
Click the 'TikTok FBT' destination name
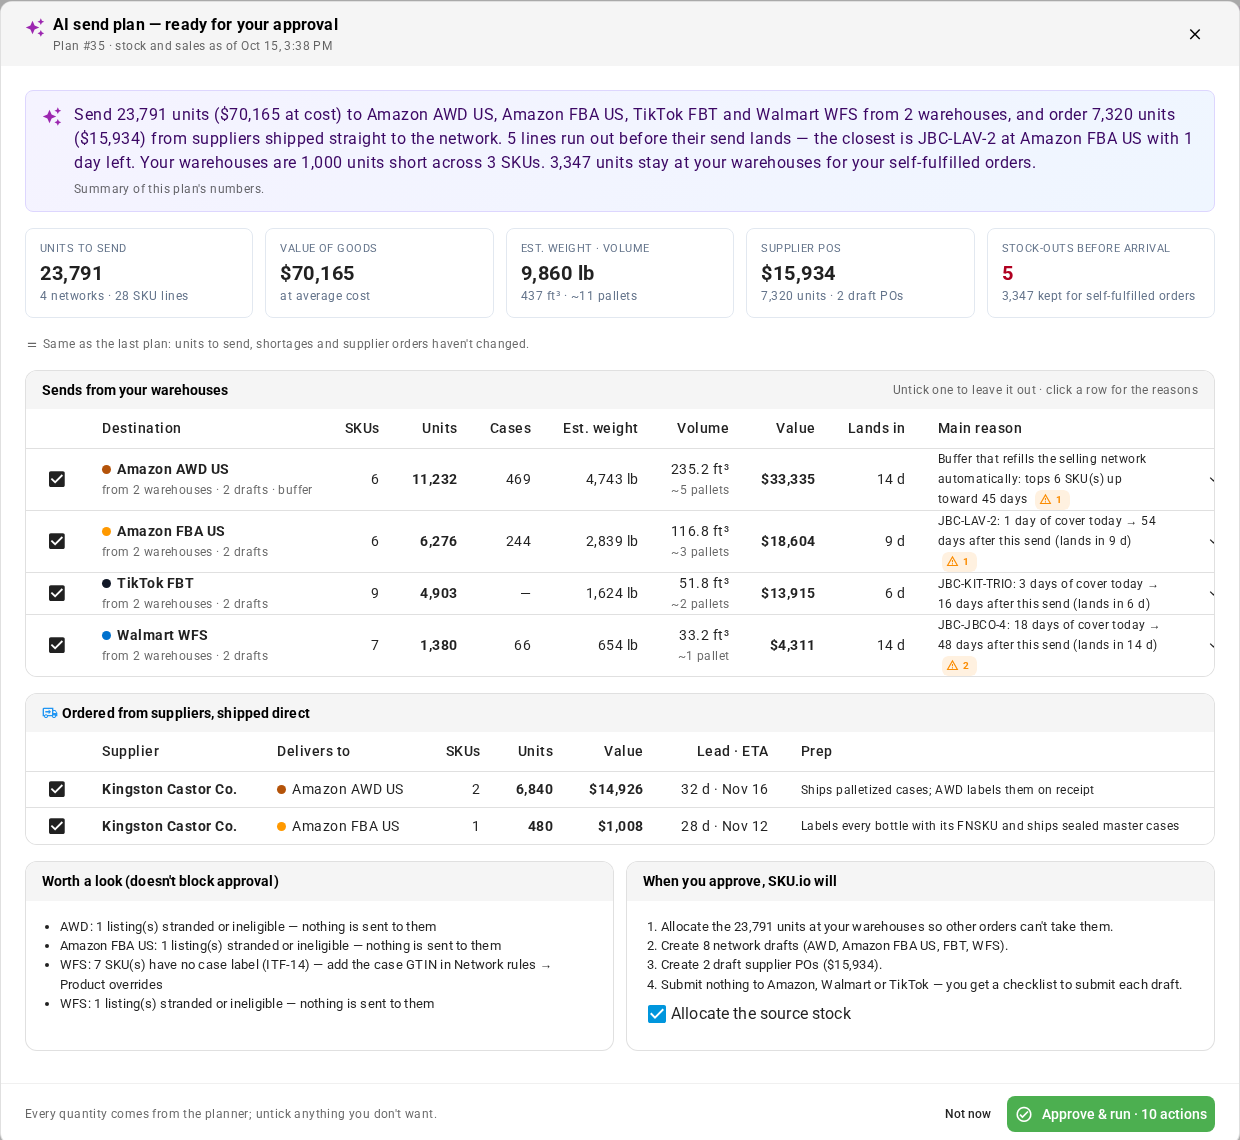155,583
